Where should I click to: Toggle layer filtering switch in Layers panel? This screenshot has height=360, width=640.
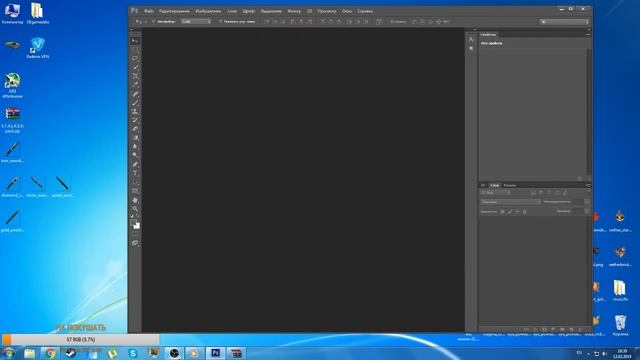589,191
